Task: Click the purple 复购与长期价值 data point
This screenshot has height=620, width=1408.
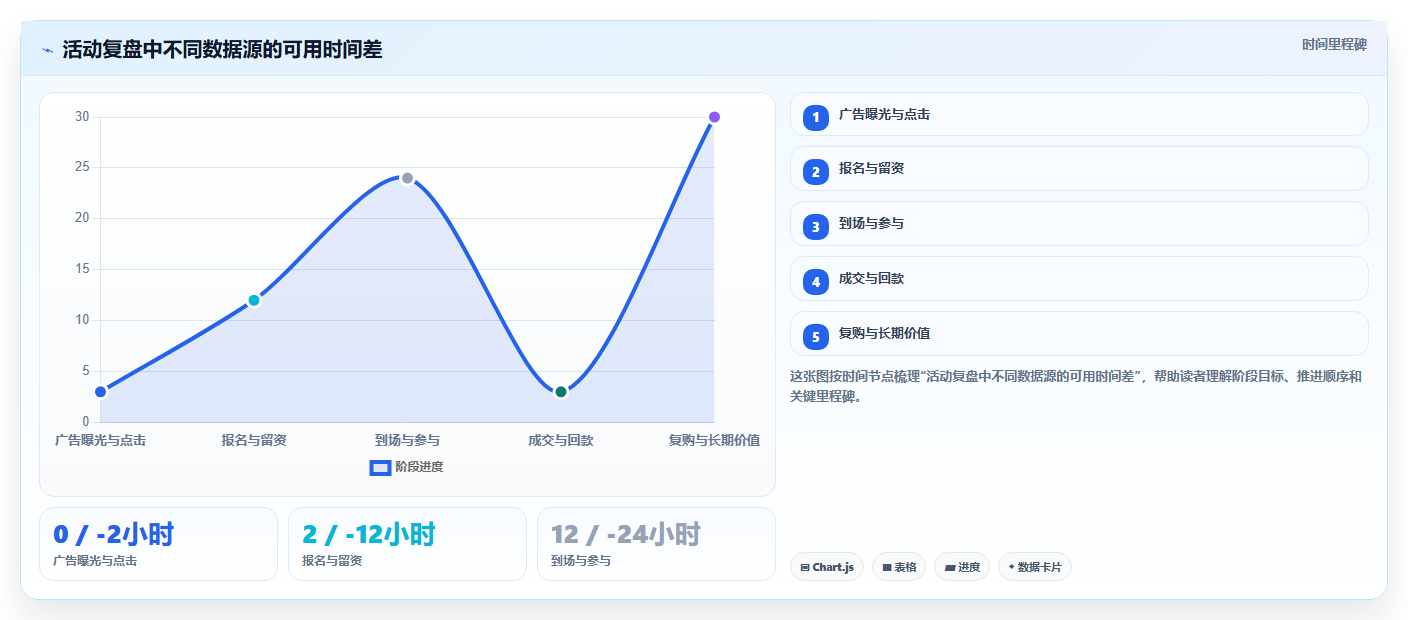Action: click(x=714, y=117)
